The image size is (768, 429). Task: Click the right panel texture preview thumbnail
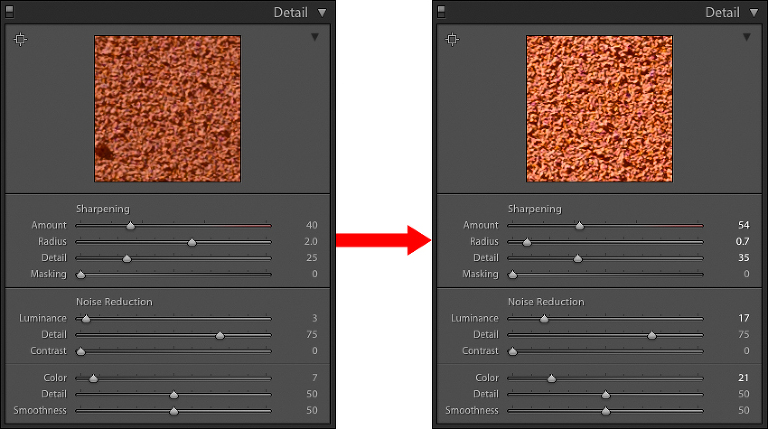(x=600, y=108)
